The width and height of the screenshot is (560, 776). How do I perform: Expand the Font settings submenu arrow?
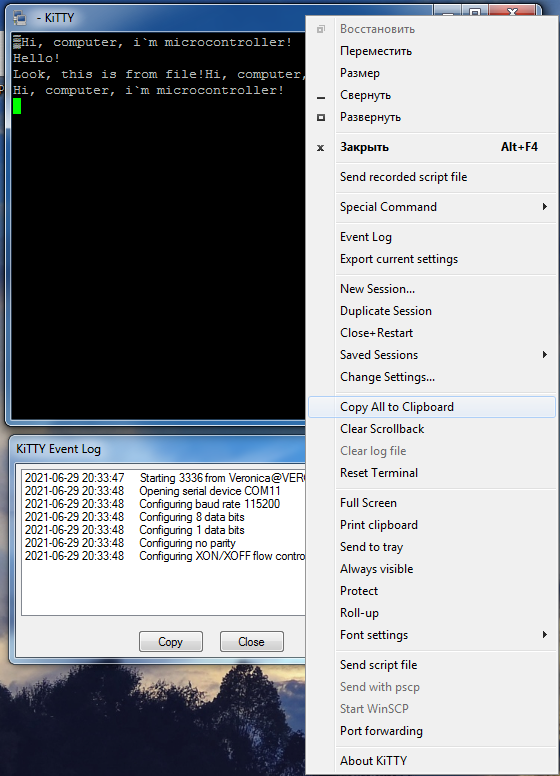545,634
